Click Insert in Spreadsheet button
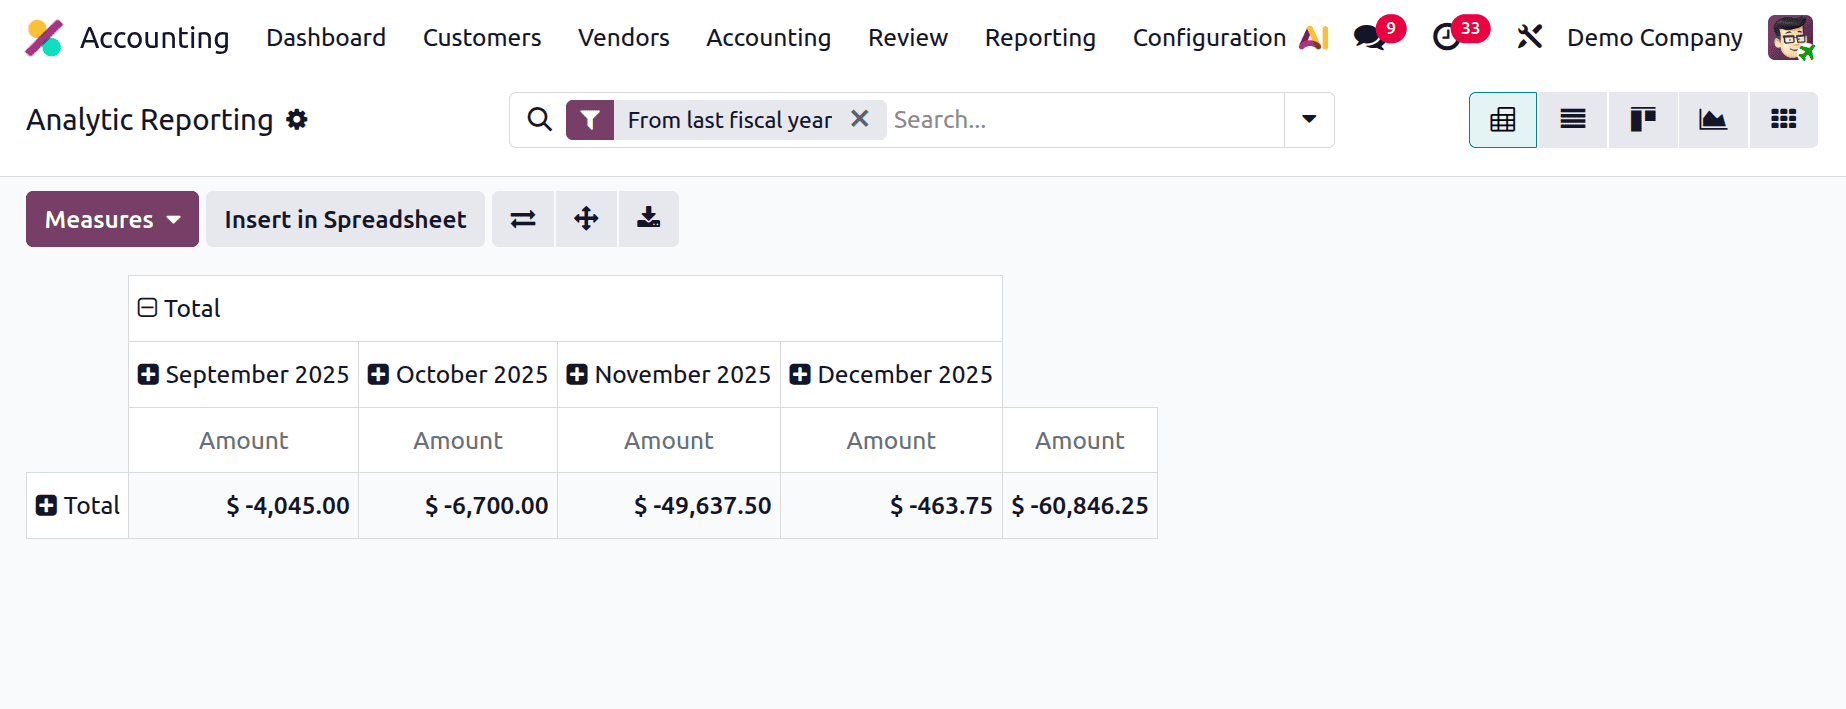Viewport: 1846px width, 709px height. [x=345, y=219]
